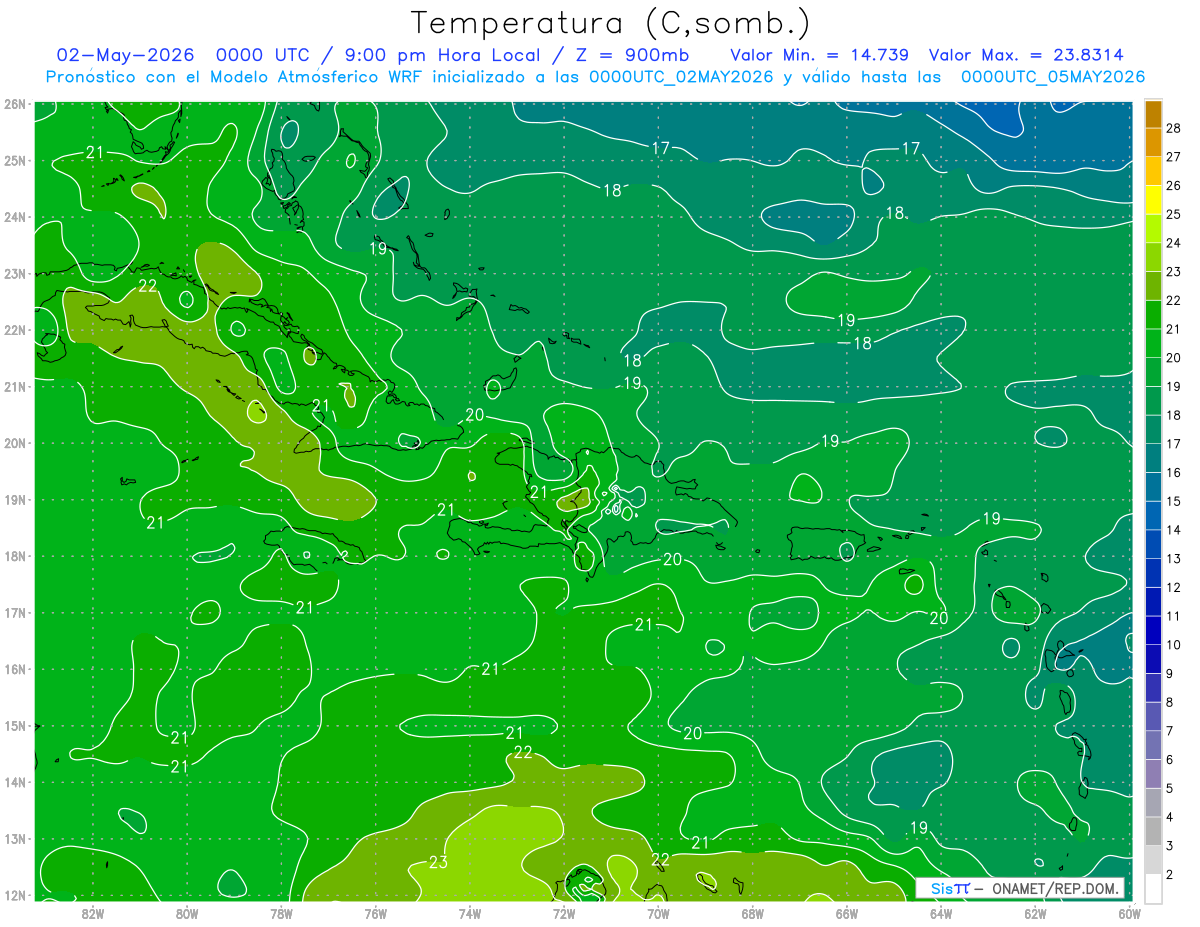Viewport: 1200px width, 927px height.
Task: Click the 26N latitude axis label
Action: pyautogui.click(x=14, y=104)
